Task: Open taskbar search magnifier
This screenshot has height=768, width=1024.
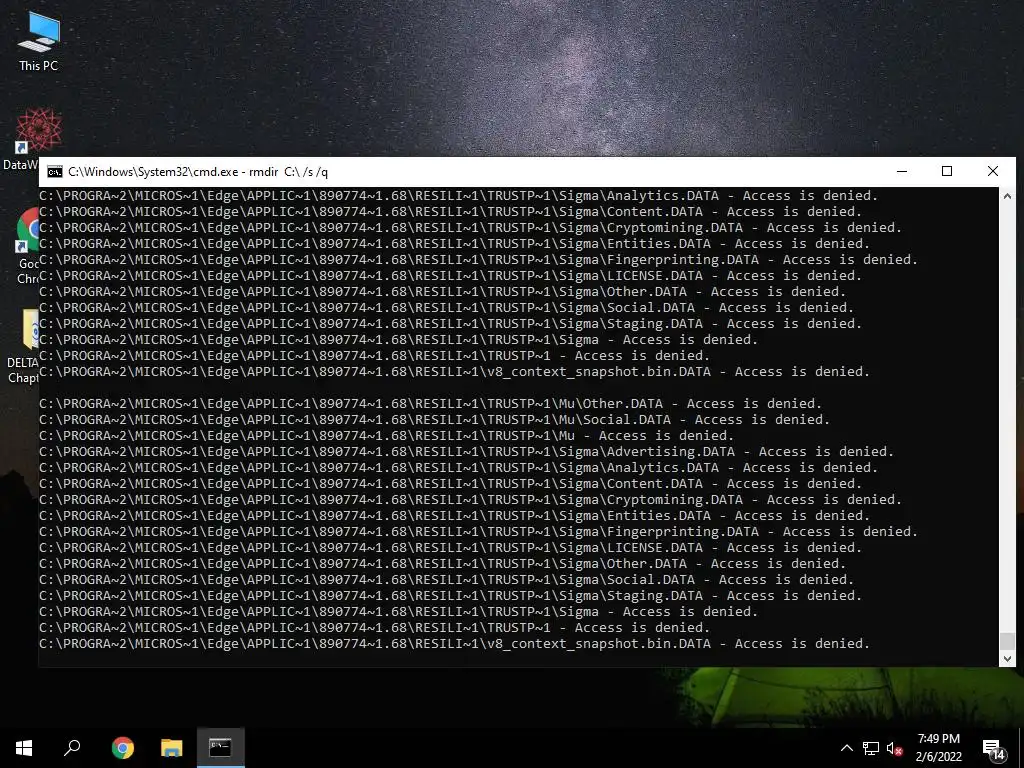Action: point(72,748)
